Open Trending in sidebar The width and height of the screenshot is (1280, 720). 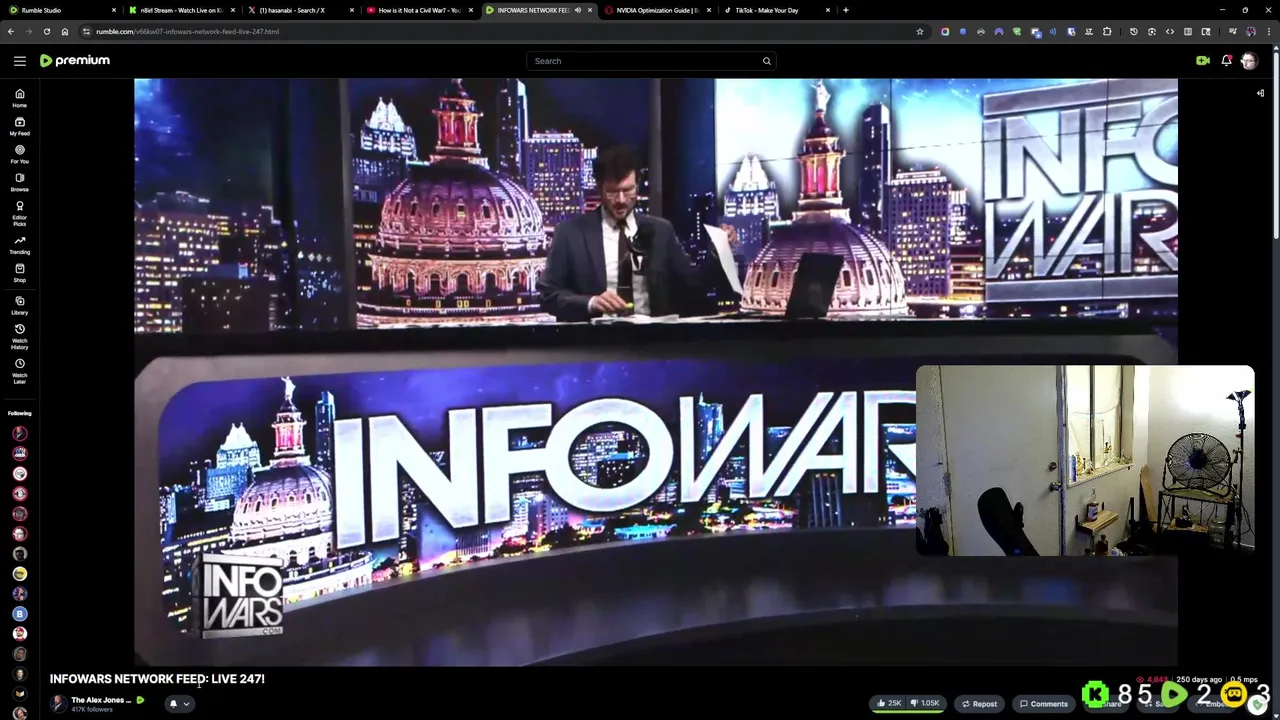click(x=19, y=245)
